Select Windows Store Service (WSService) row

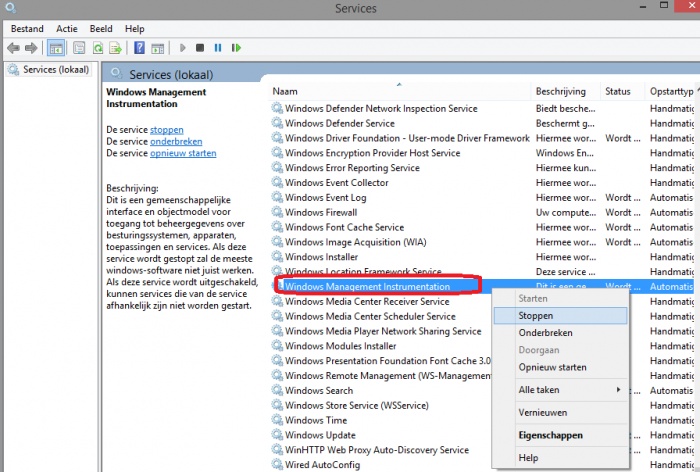(381, 405)
